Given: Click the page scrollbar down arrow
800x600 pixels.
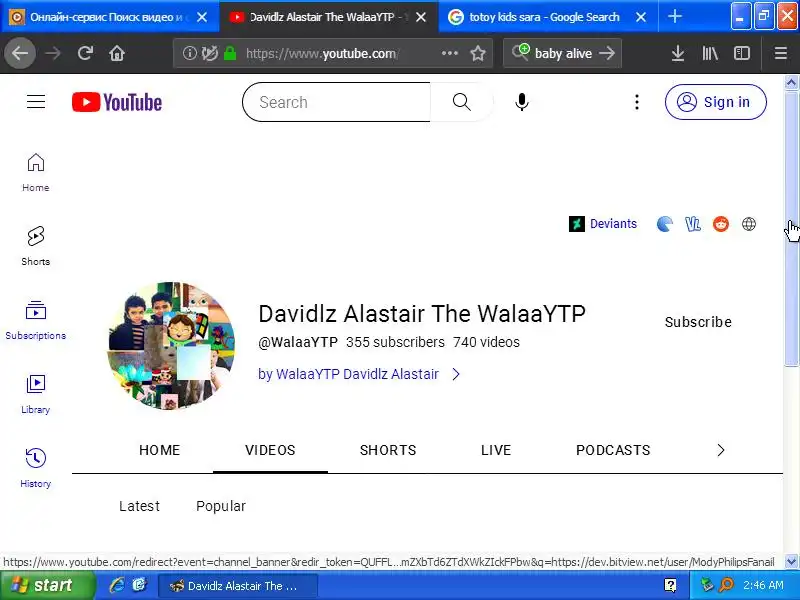Looking at the screenshot, I should pyautogui.click(x=791, y=562).
